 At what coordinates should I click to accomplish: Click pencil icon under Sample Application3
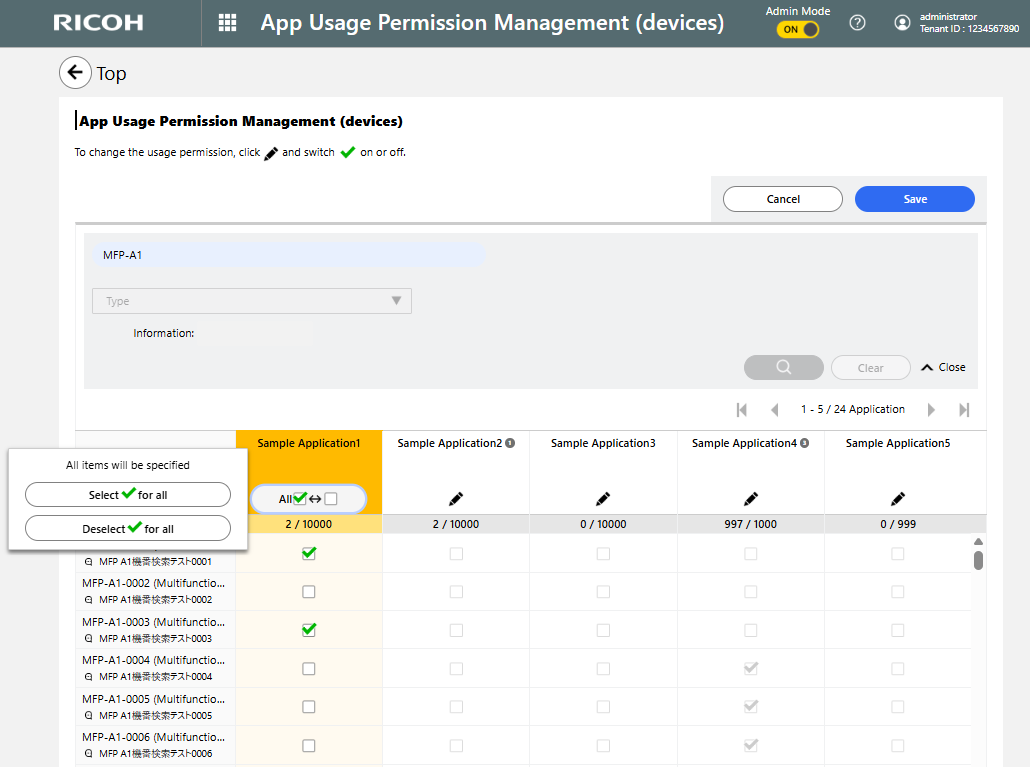pyautogui.click(x=603, y=498)
